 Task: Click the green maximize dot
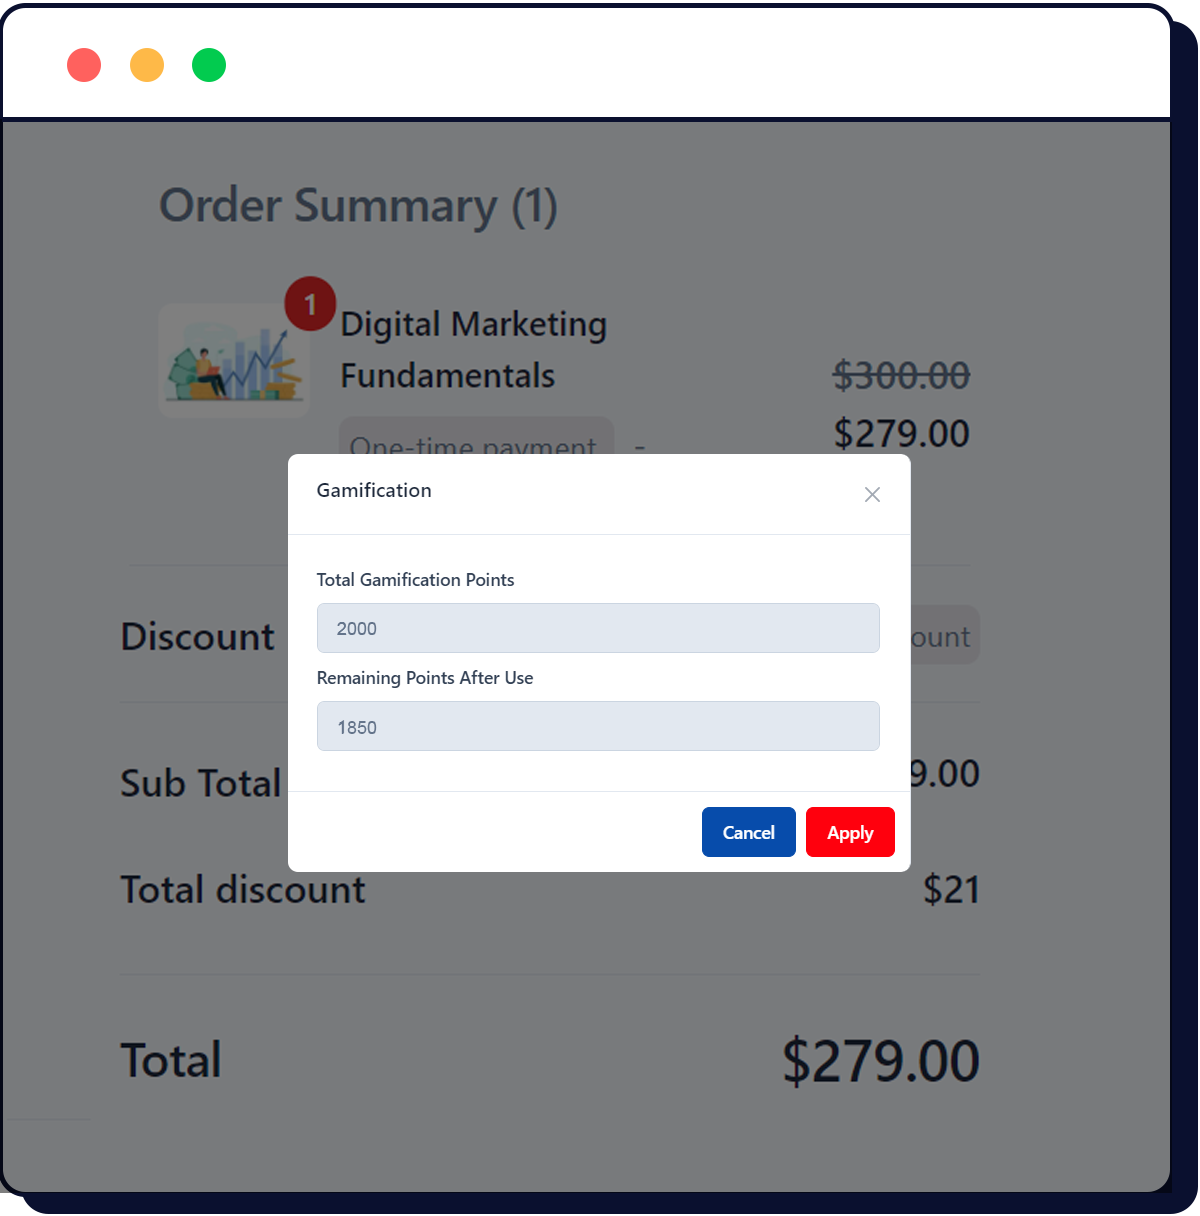click(x=209, y=65)
